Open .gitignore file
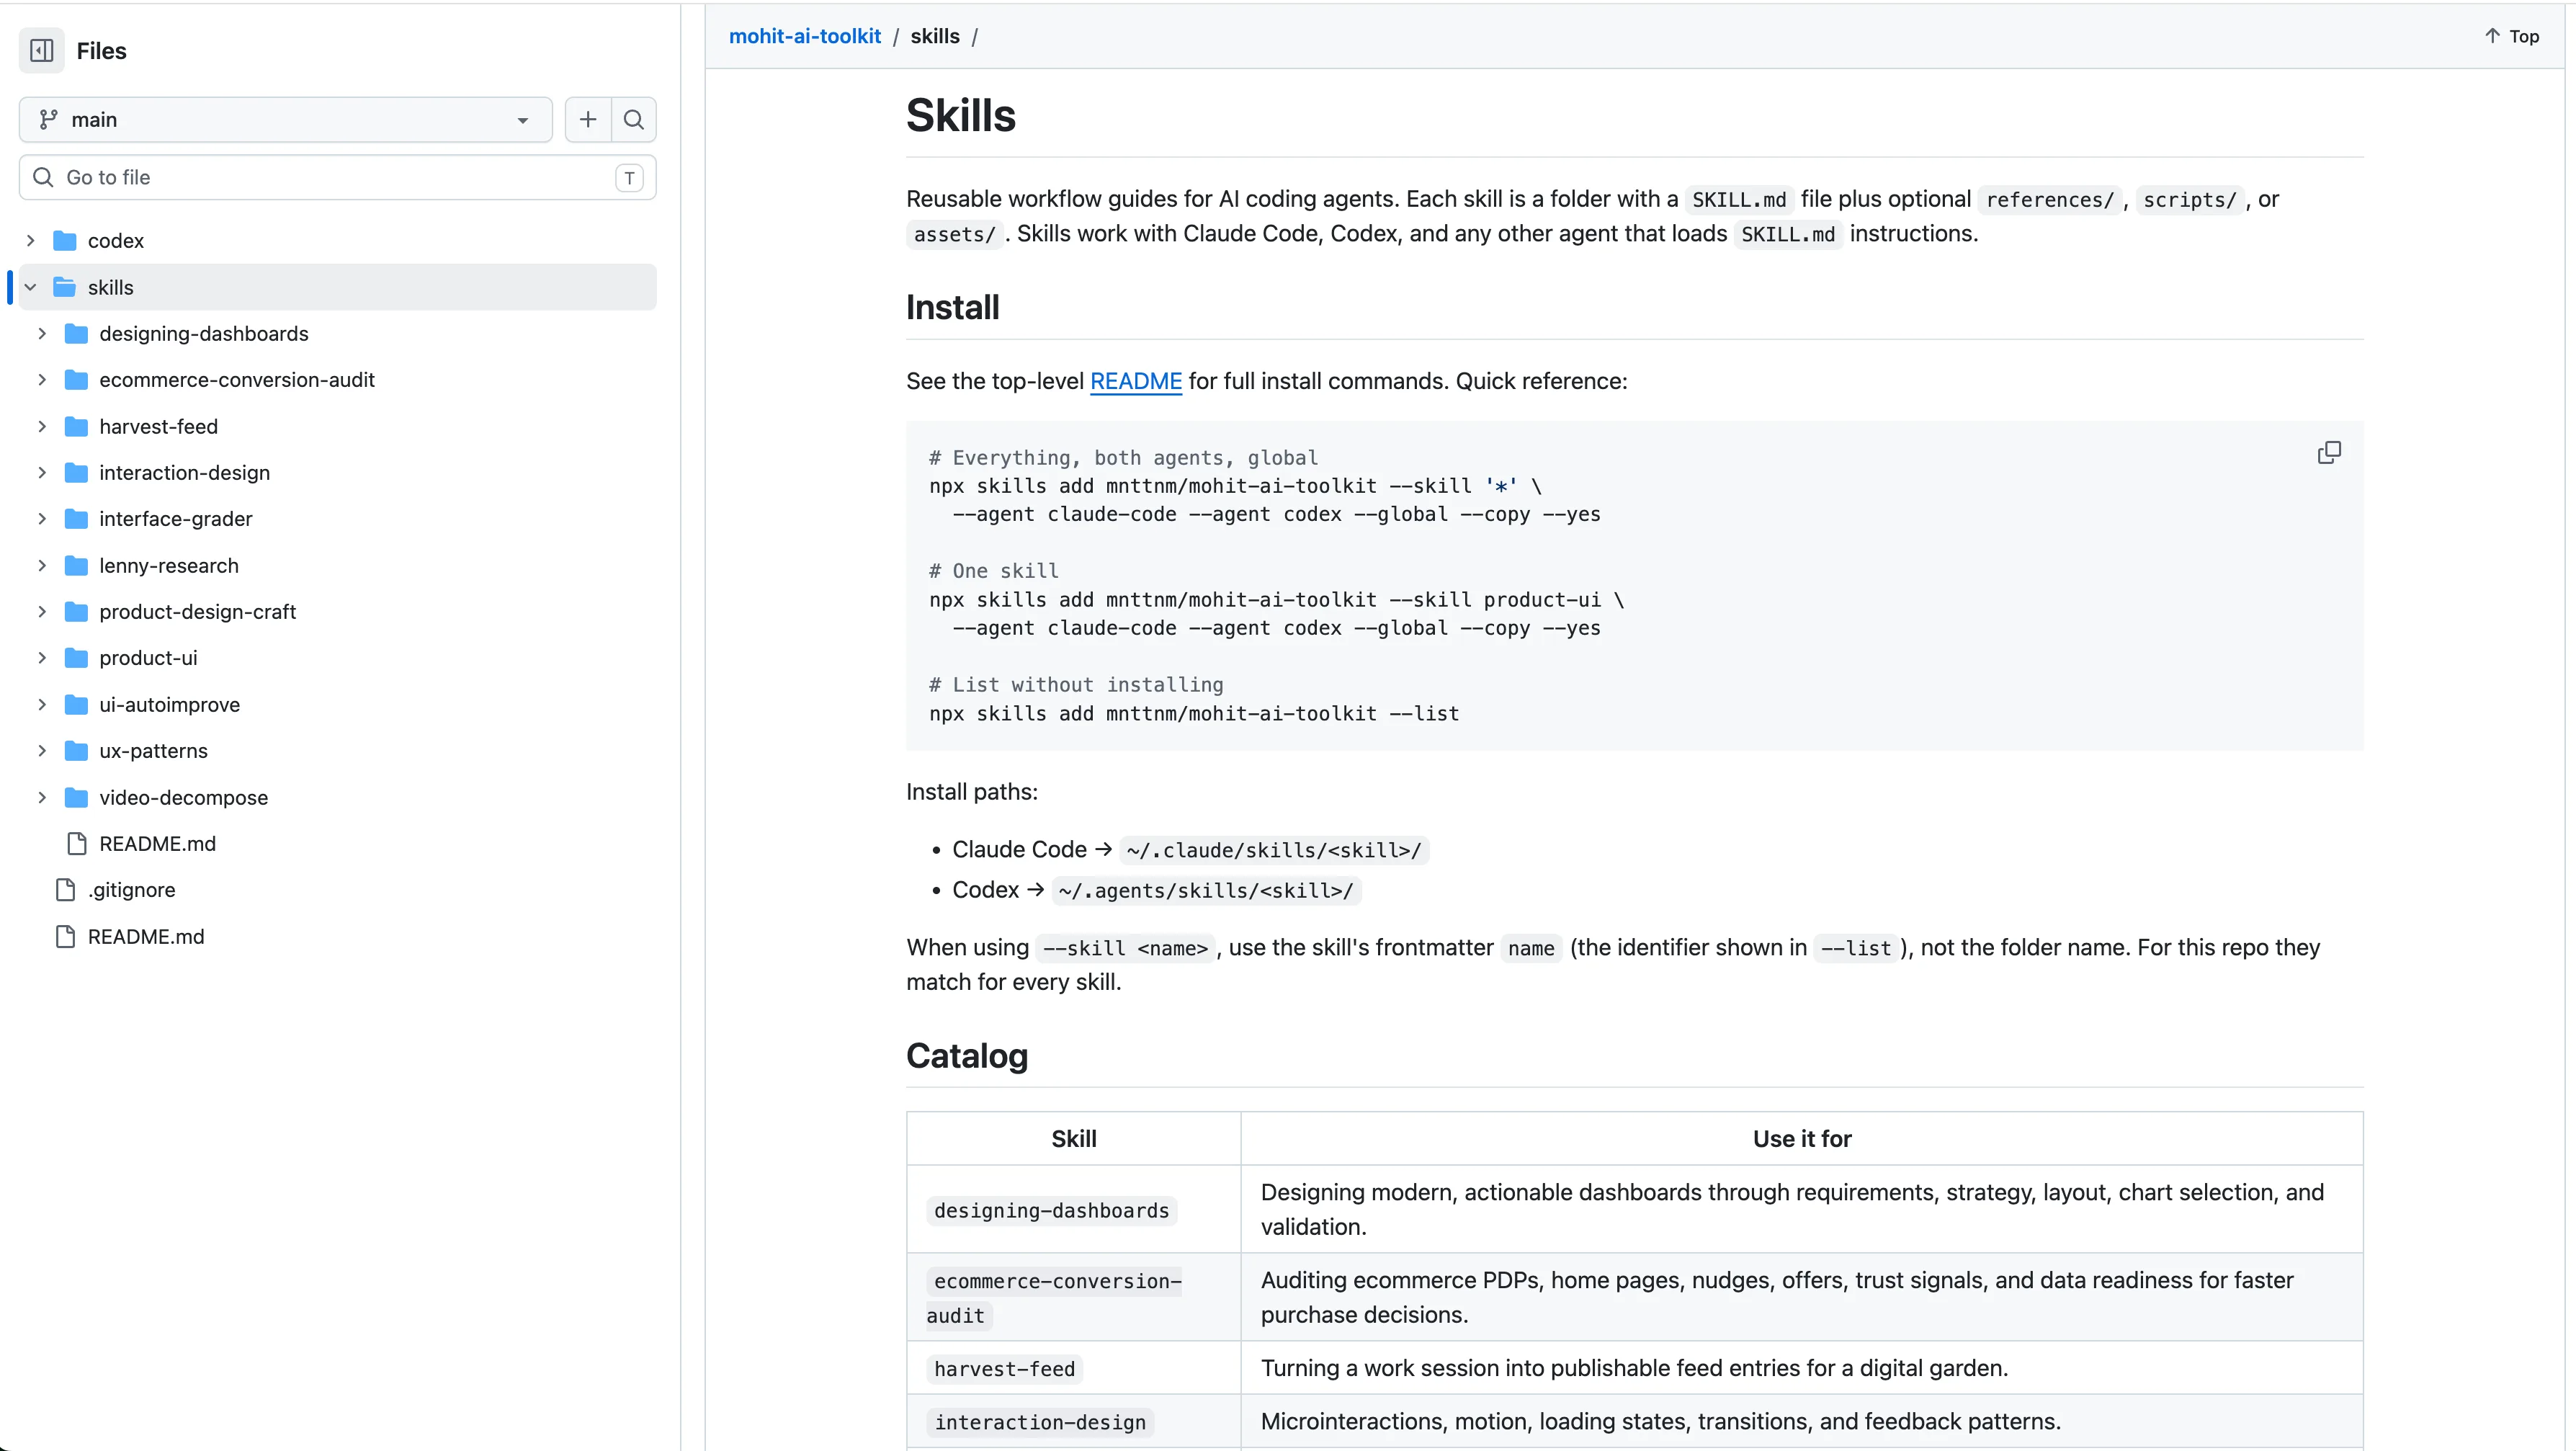Screen dimensions: 2576x1451 pyautogui.click(x=131, y=890)
